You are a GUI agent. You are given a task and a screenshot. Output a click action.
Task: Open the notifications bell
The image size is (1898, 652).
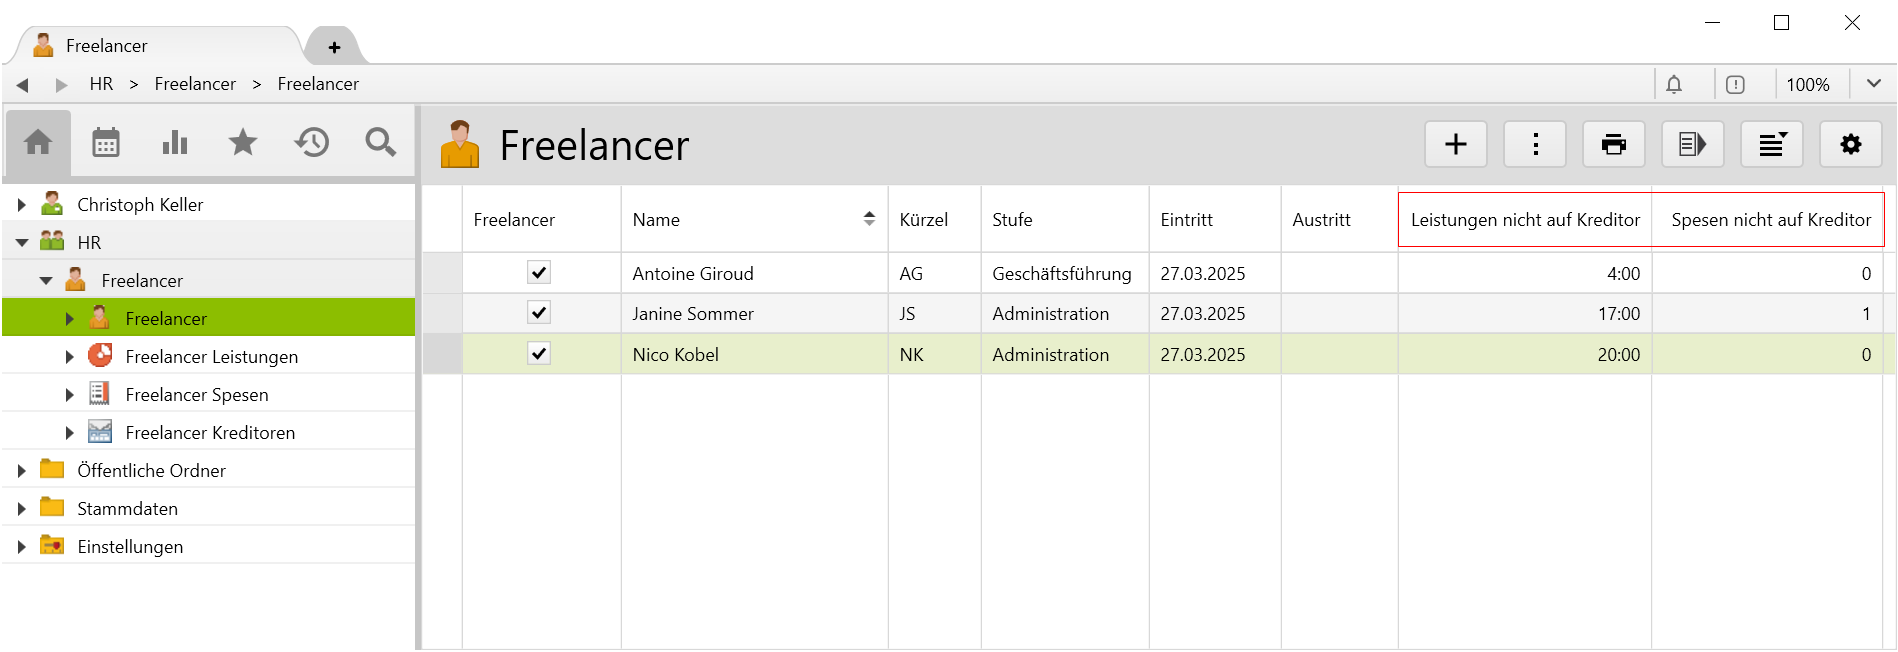(x=1674, y=85)
